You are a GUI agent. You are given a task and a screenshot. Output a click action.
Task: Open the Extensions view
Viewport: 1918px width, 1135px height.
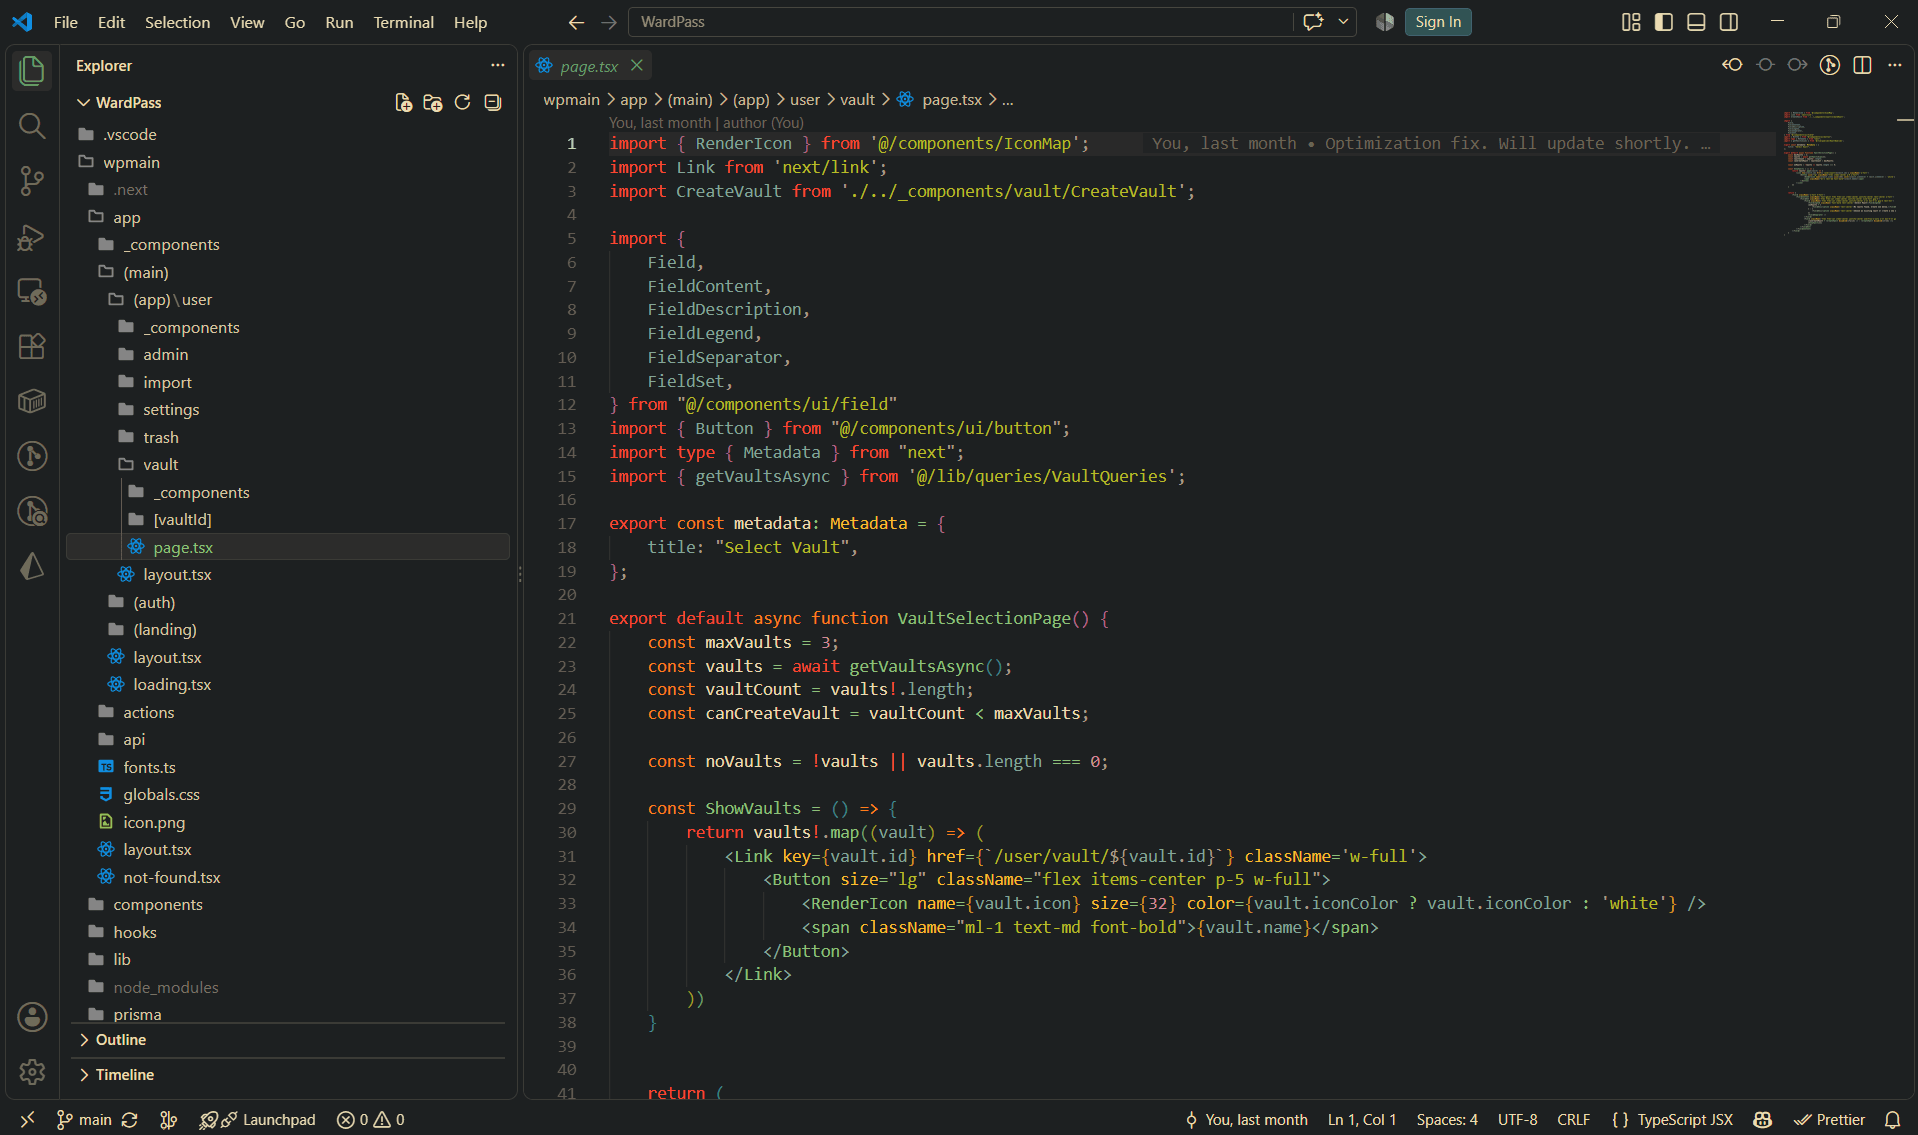(x=32, y=346)
